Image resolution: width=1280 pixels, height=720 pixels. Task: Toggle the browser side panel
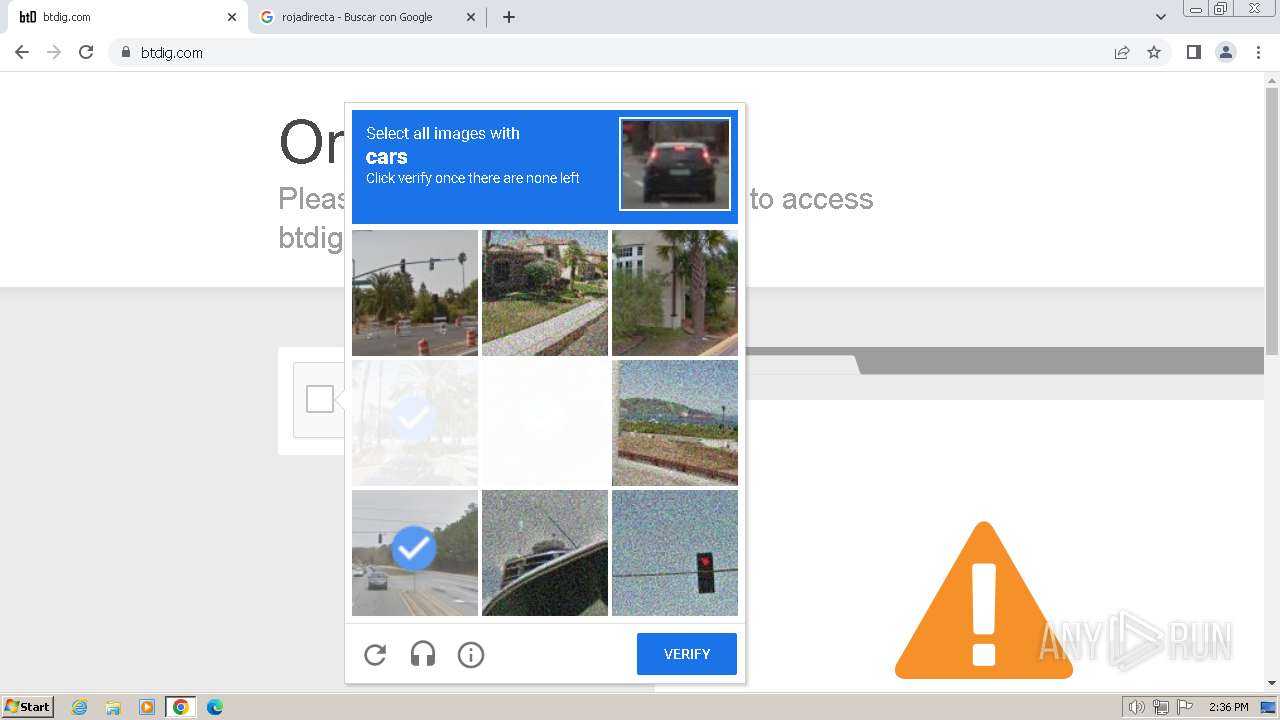coord(1193,52)
